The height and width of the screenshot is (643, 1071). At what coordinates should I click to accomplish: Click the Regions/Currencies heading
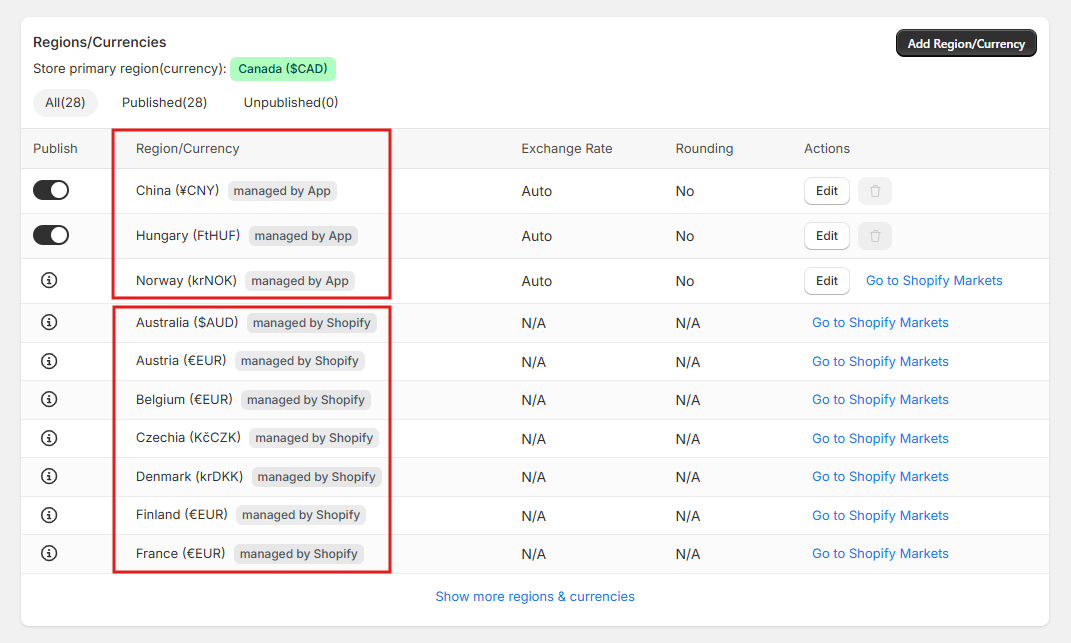(100, 42)
